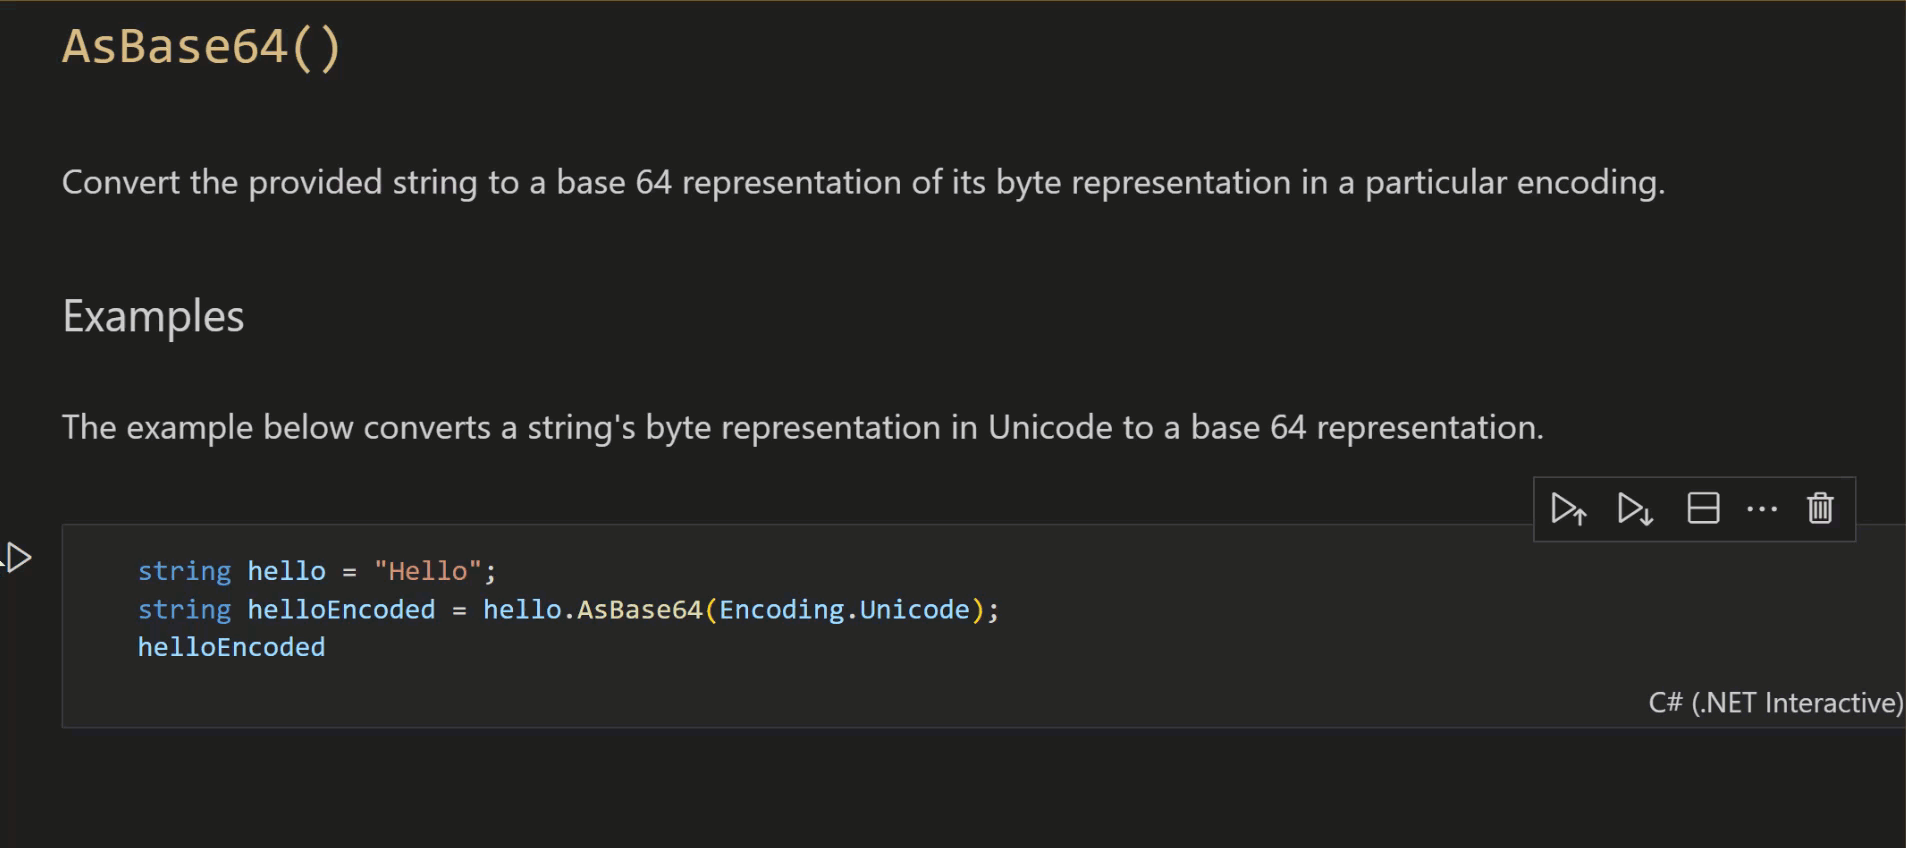Execute Above Cells in cell toolbar

coord(1568,509)
